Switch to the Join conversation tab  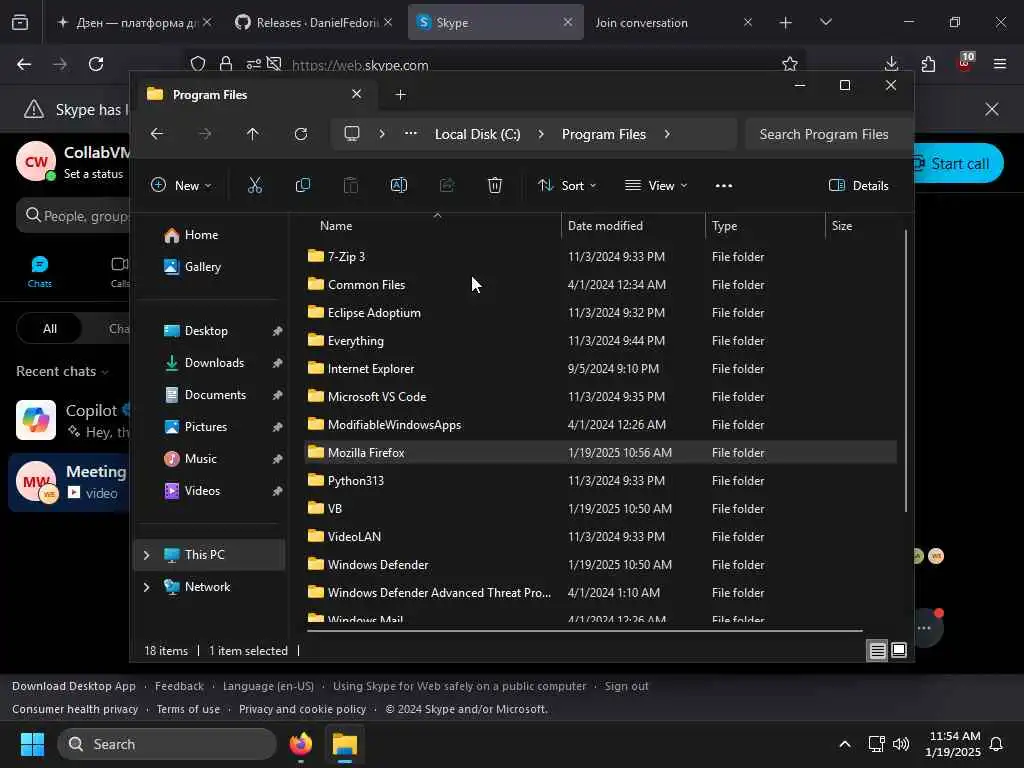[675, 23]
